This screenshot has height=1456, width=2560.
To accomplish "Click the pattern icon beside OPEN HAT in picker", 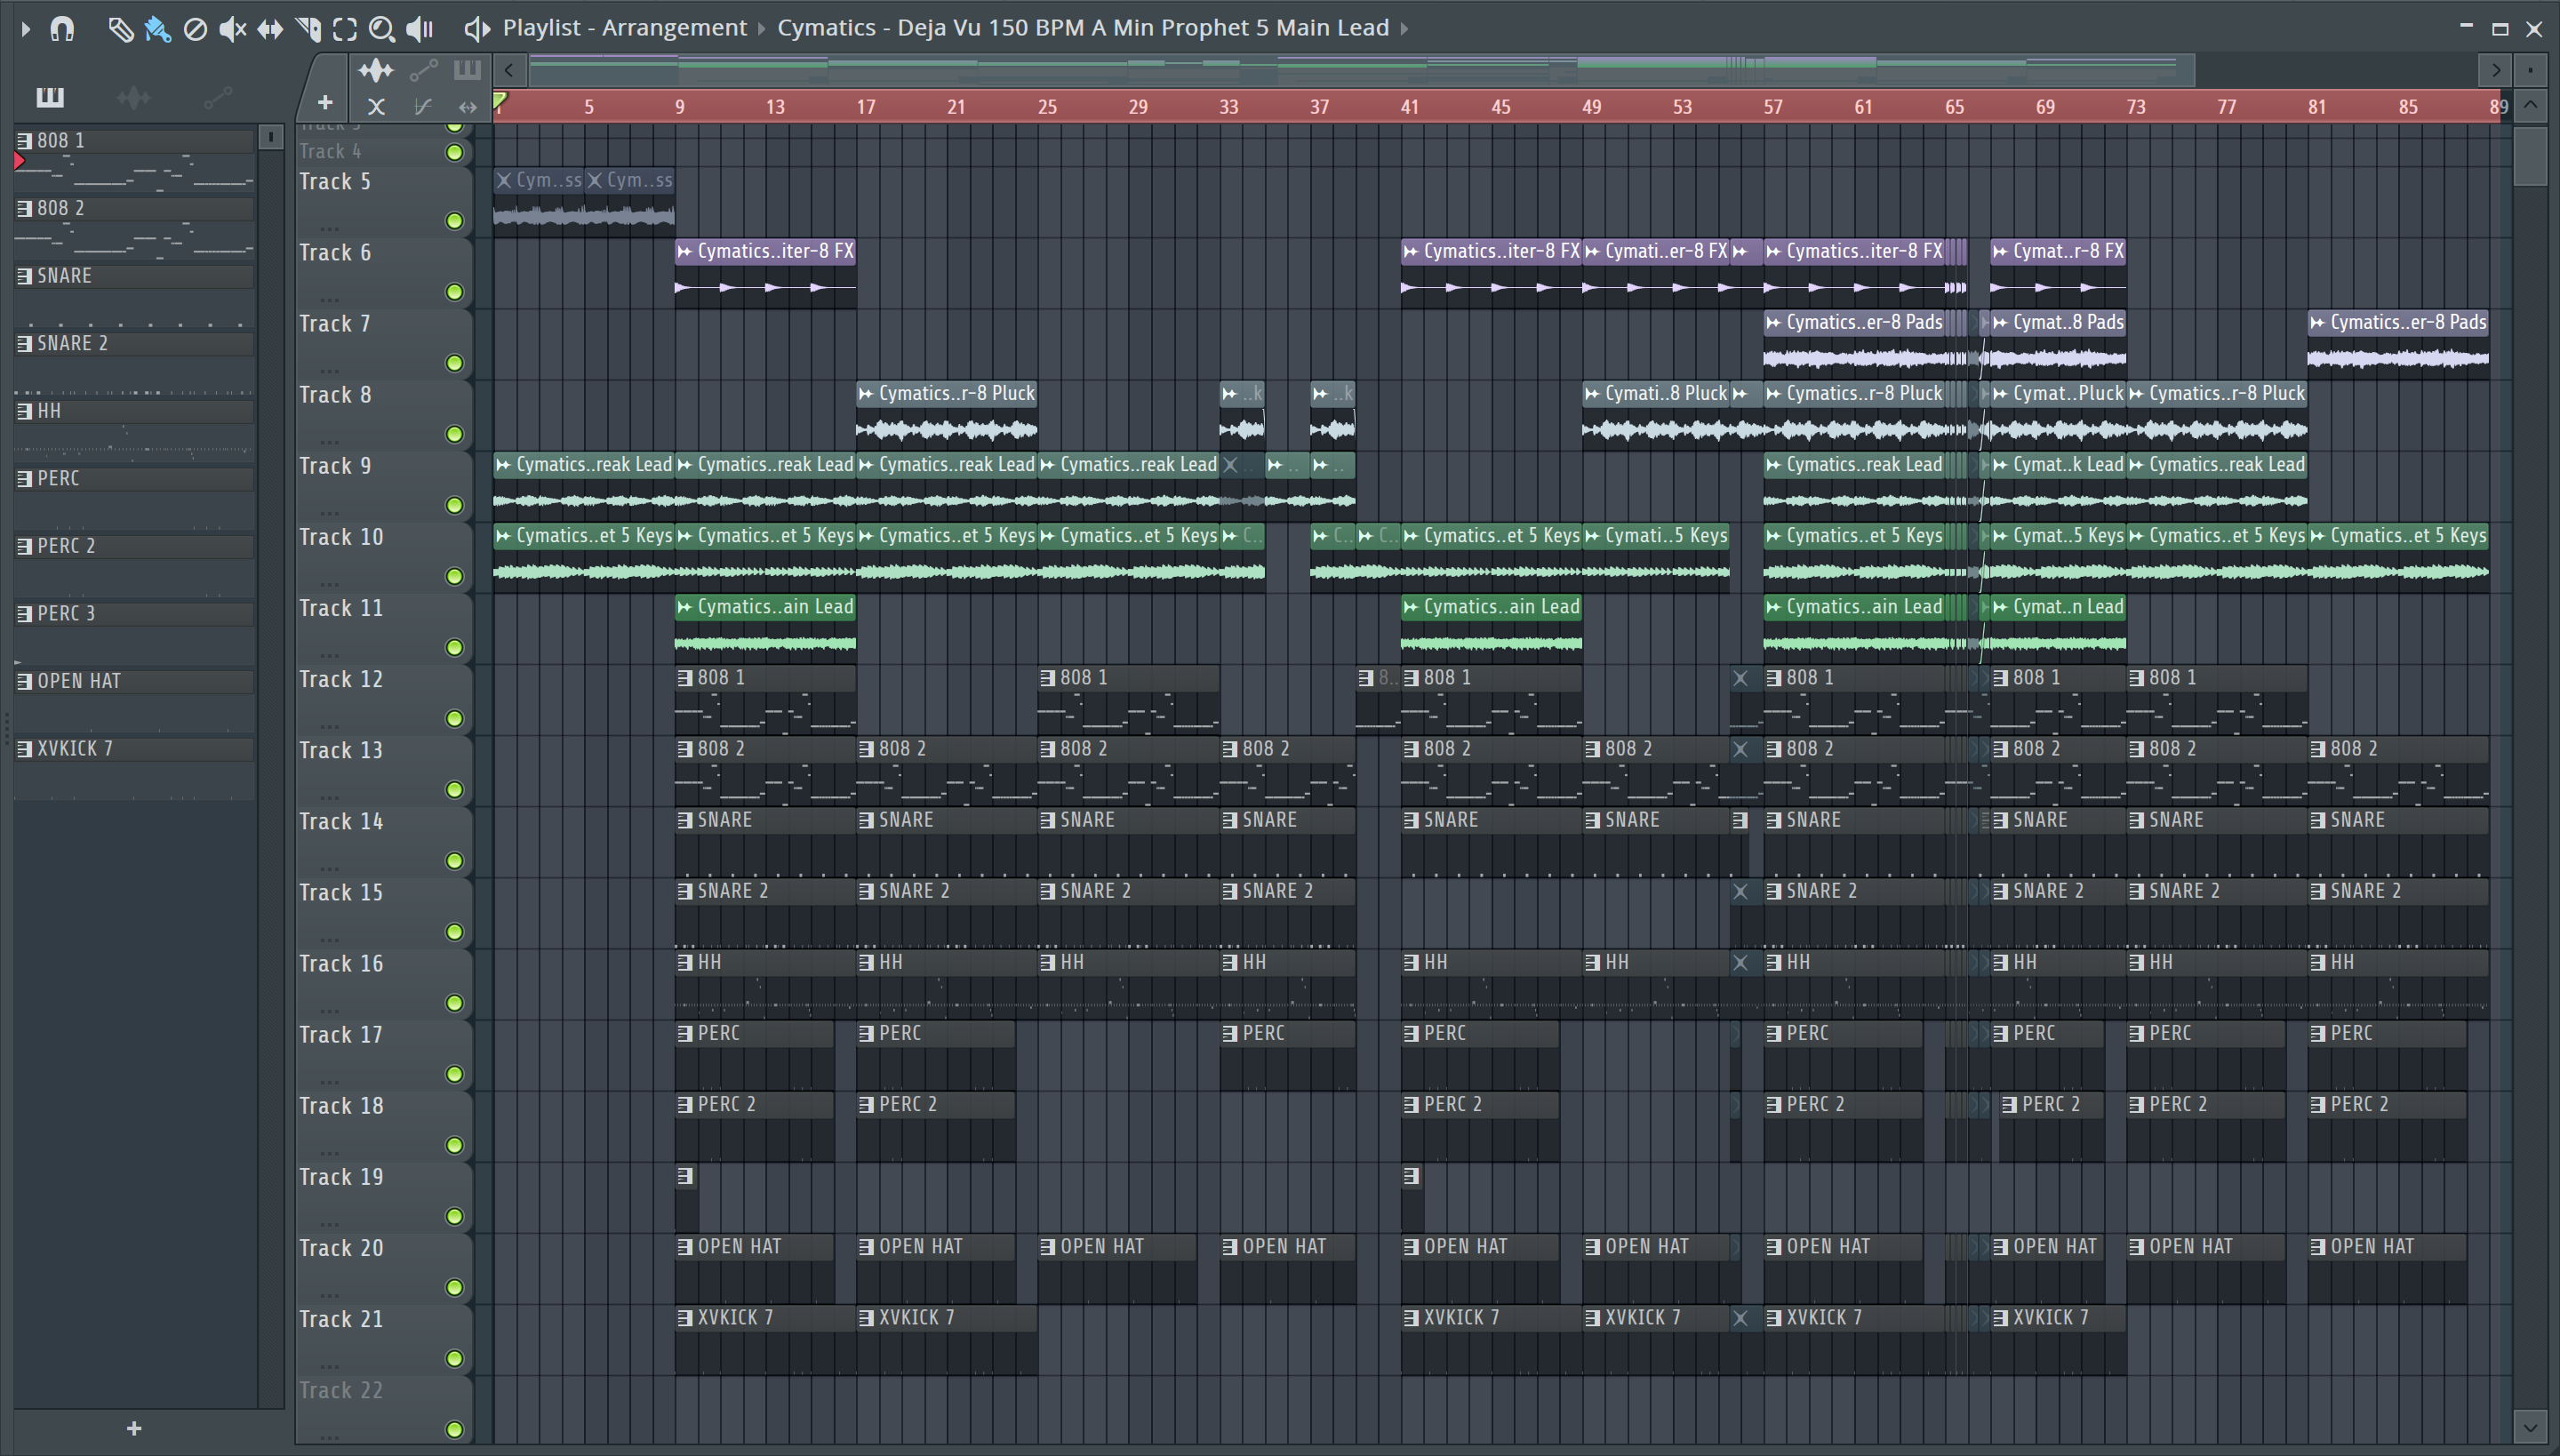I will [25, 681].
